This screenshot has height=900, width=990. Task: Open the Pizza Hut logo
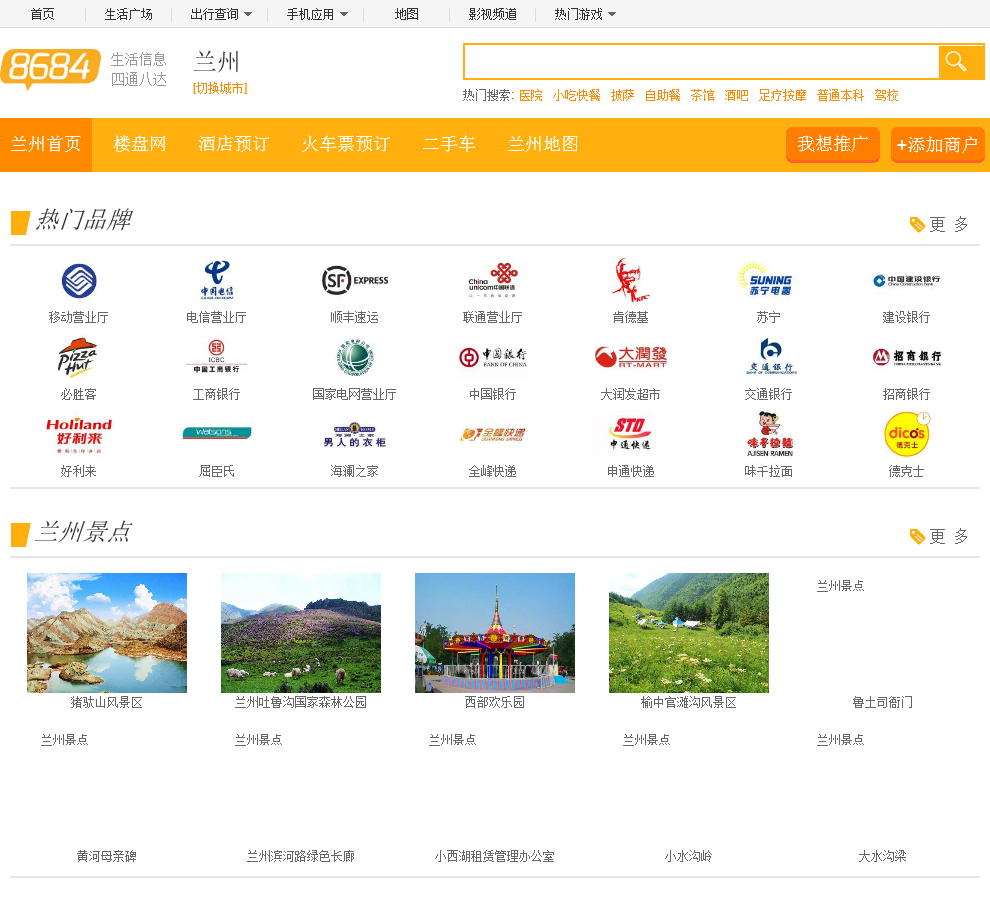click(78, 357)
